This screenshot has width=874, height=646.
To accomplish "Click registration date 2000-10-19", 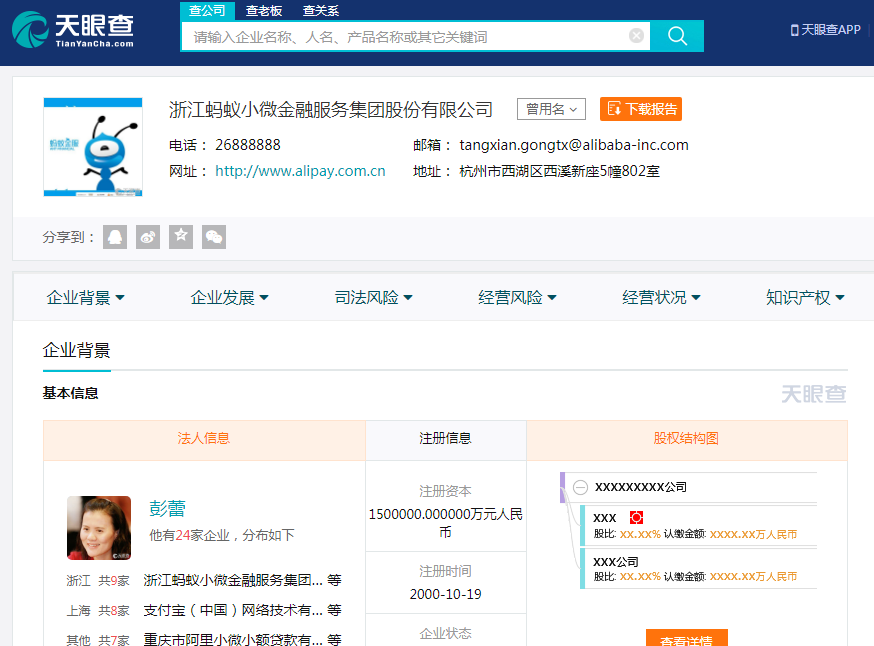I will pos(445,595).
